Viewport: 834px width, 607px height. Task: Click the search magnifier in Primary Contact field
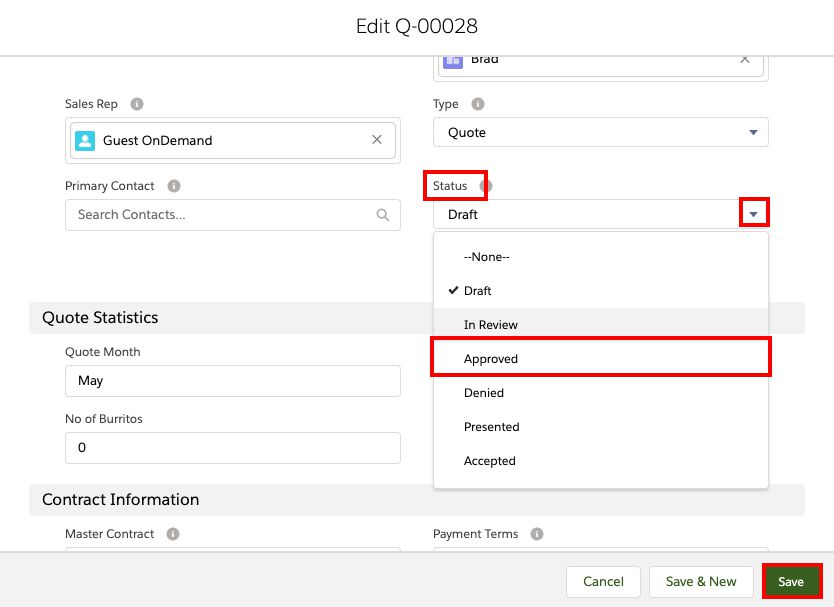coord(383,214)
